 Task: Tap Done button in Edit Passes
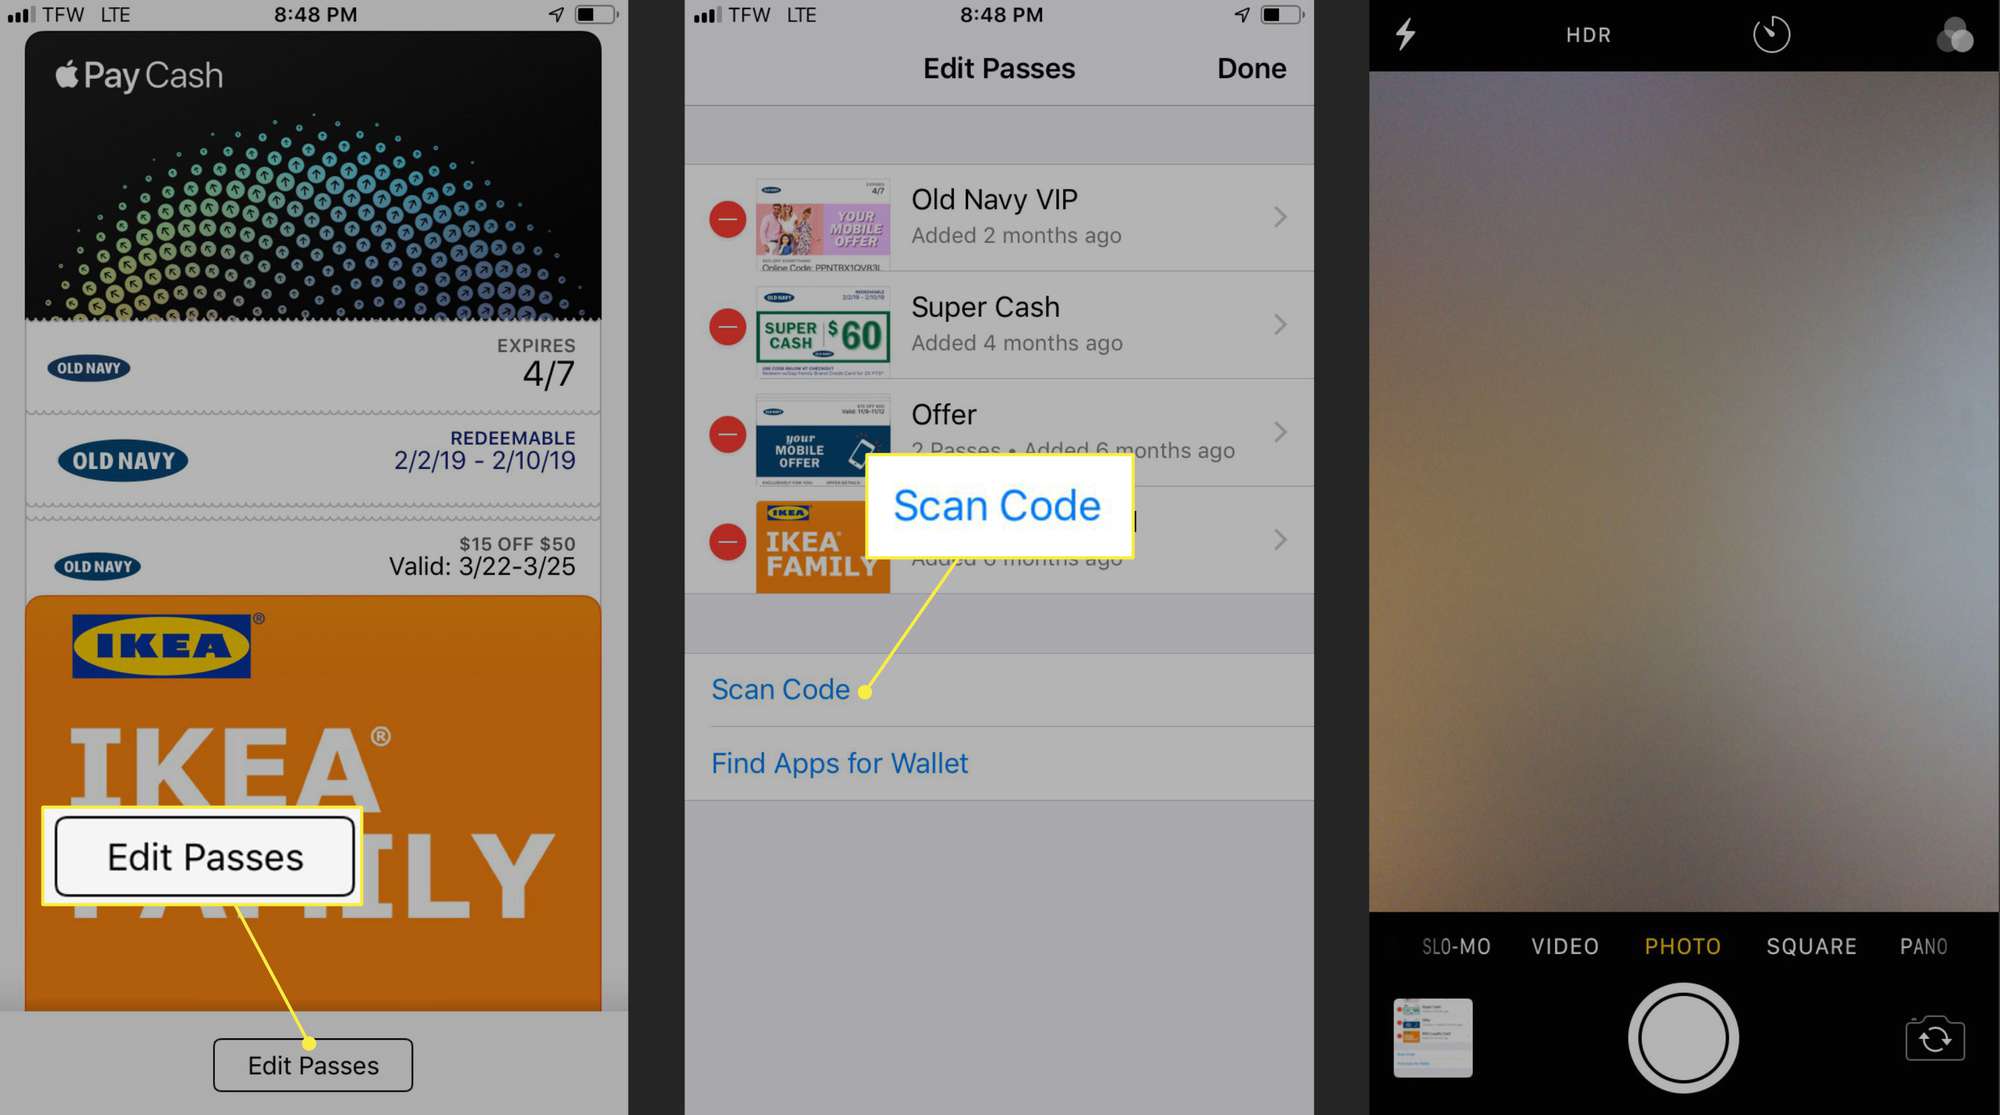coord(1249,66)
